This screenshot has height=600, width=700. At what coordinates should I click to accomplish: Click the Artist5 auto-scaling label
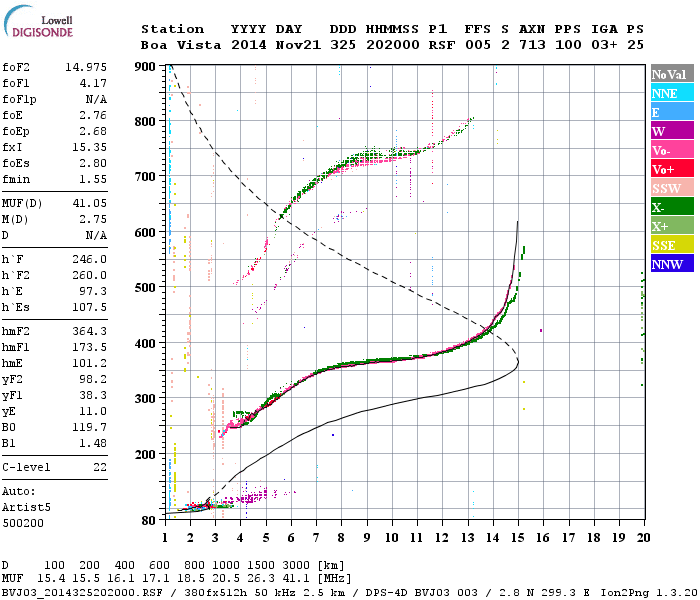[x=26, y=508]
